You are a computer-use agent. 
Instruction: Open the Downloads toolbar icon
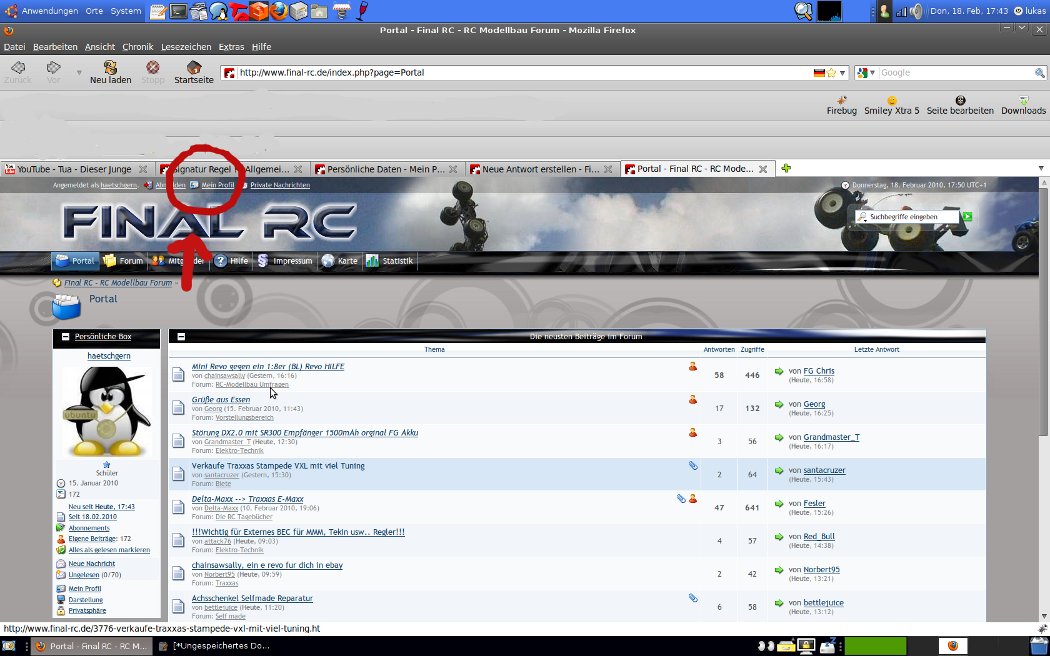[x=1023, y=101]
